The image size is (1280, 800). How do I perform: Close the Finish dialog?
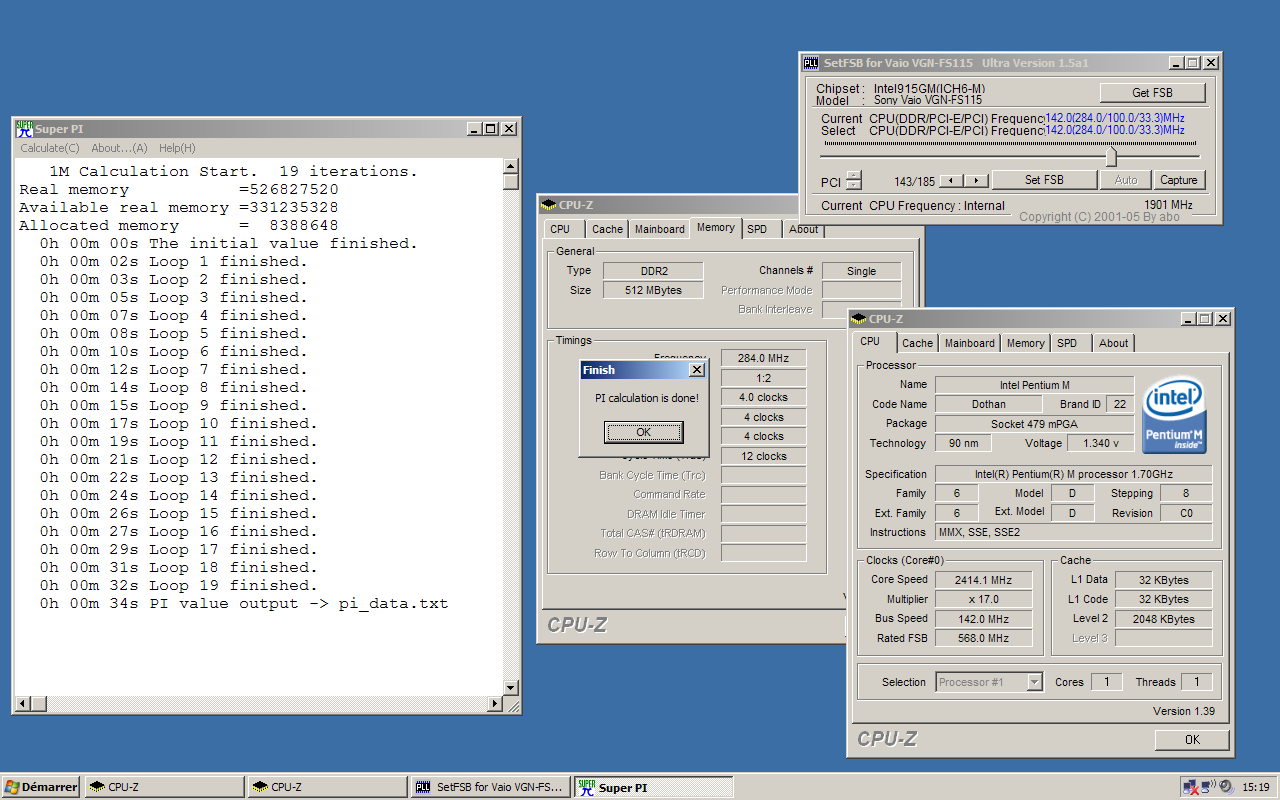point(697,370)
